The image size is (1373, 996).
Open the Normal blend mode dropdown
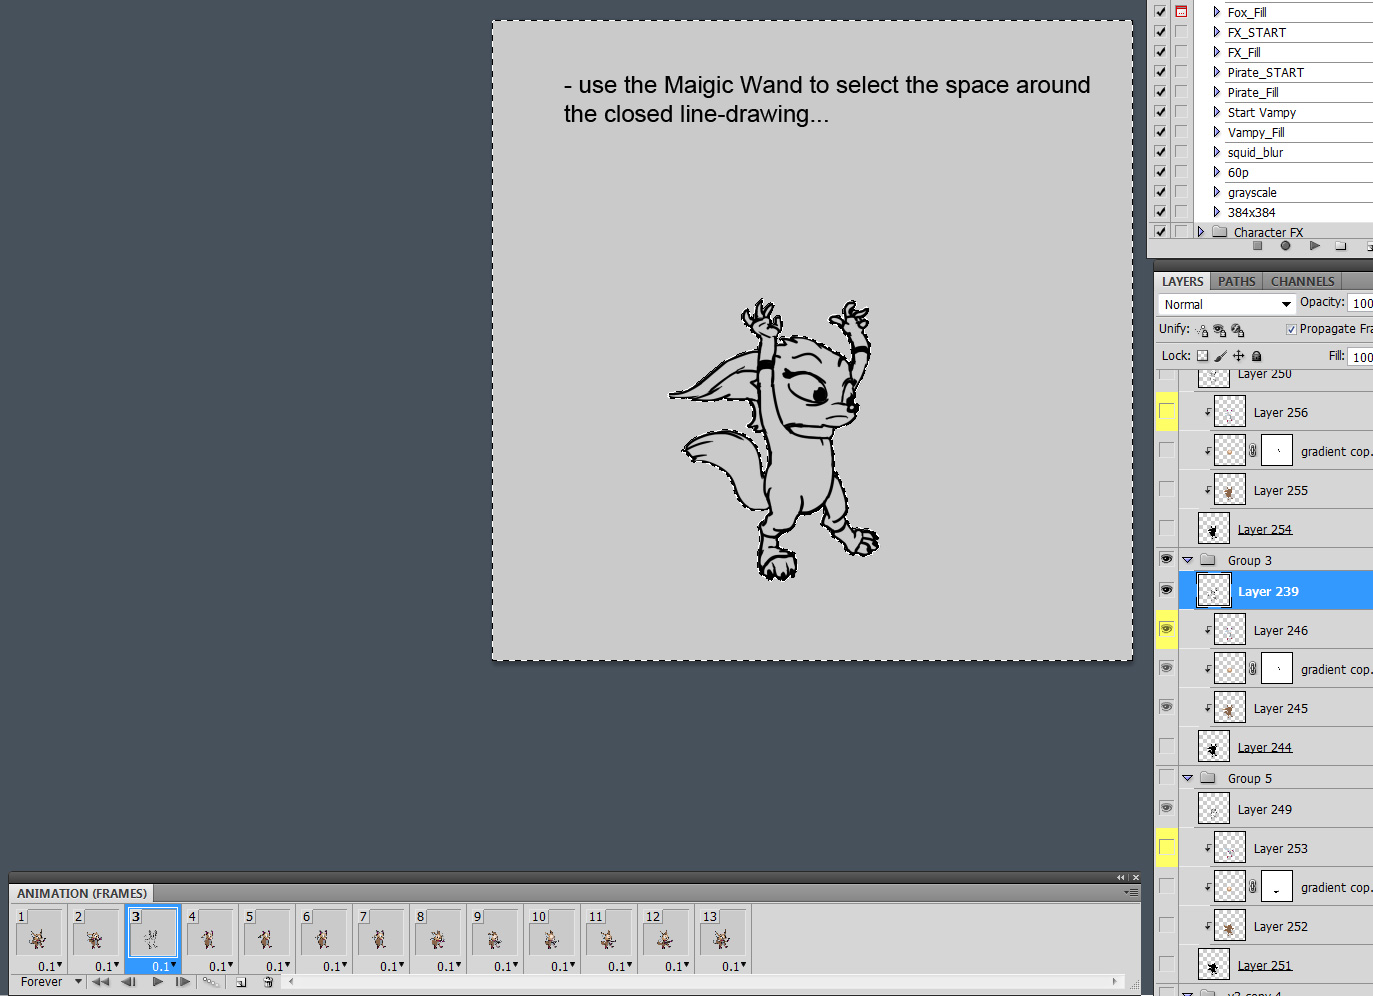pyautogui.click(x=1227, y=304)
